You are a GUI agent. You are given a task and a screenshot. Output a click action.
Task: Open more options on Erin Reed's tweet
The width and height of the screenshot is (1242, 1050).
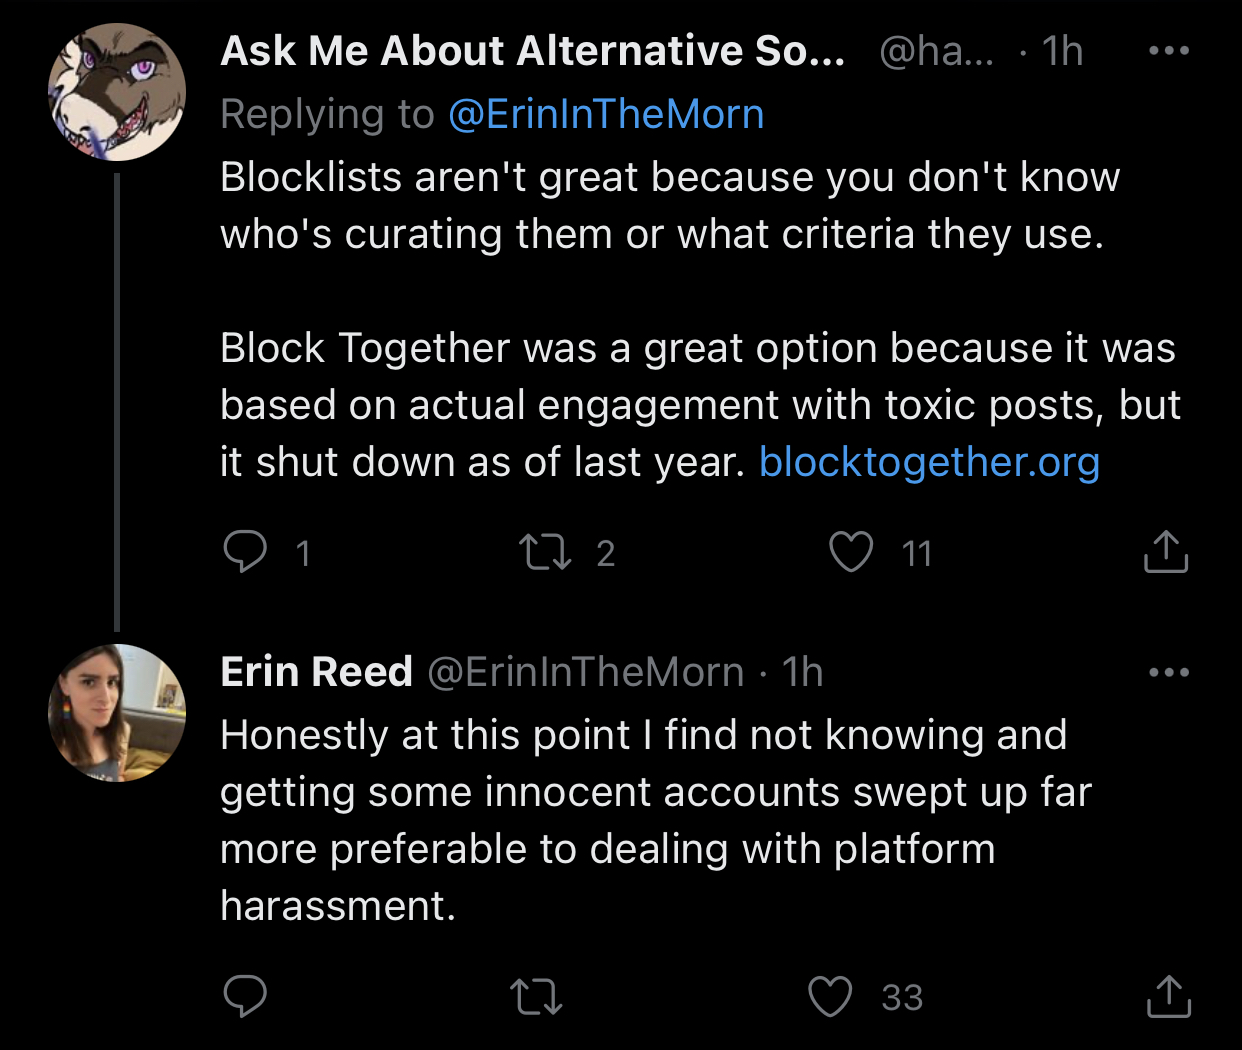[x=1168, y=672]
